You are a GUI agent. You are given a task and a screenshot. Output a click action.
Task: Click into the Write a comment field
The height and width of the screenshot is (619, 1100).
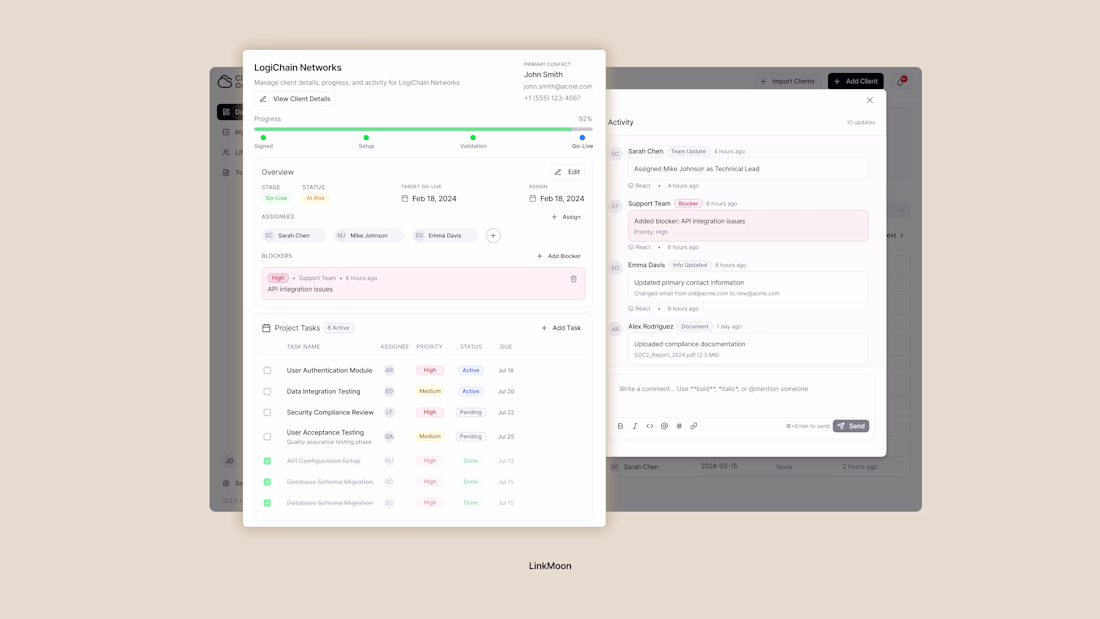coord(744,396)
